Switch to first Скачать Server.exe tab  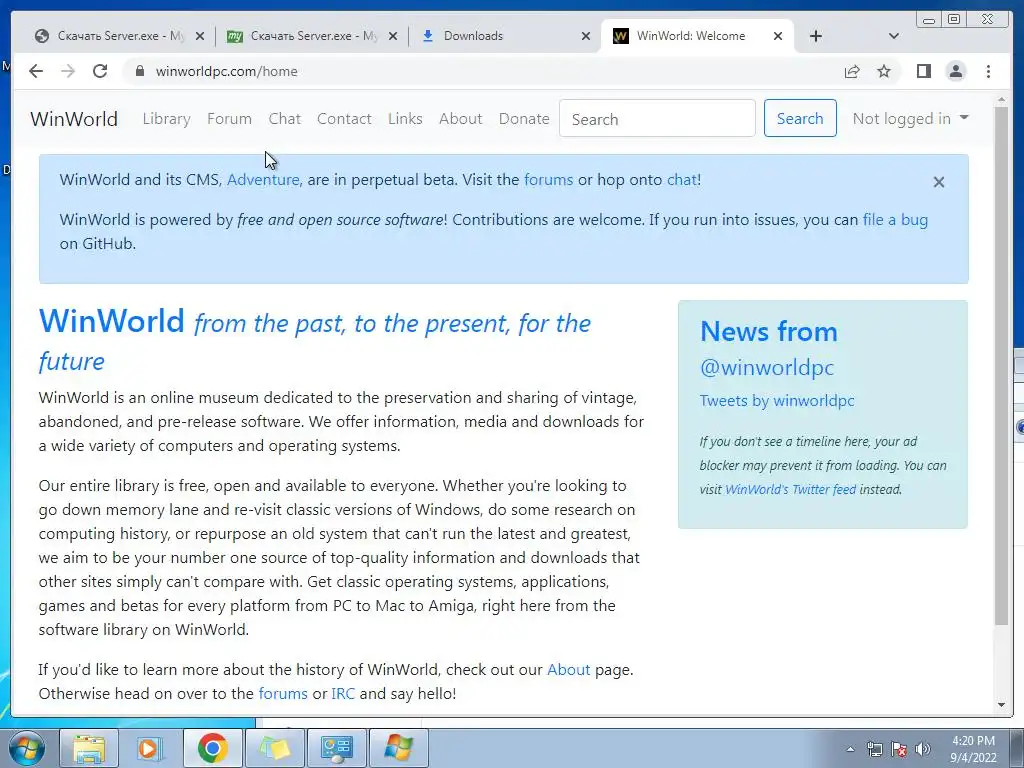pyautogui.click(x=119, y=36)
